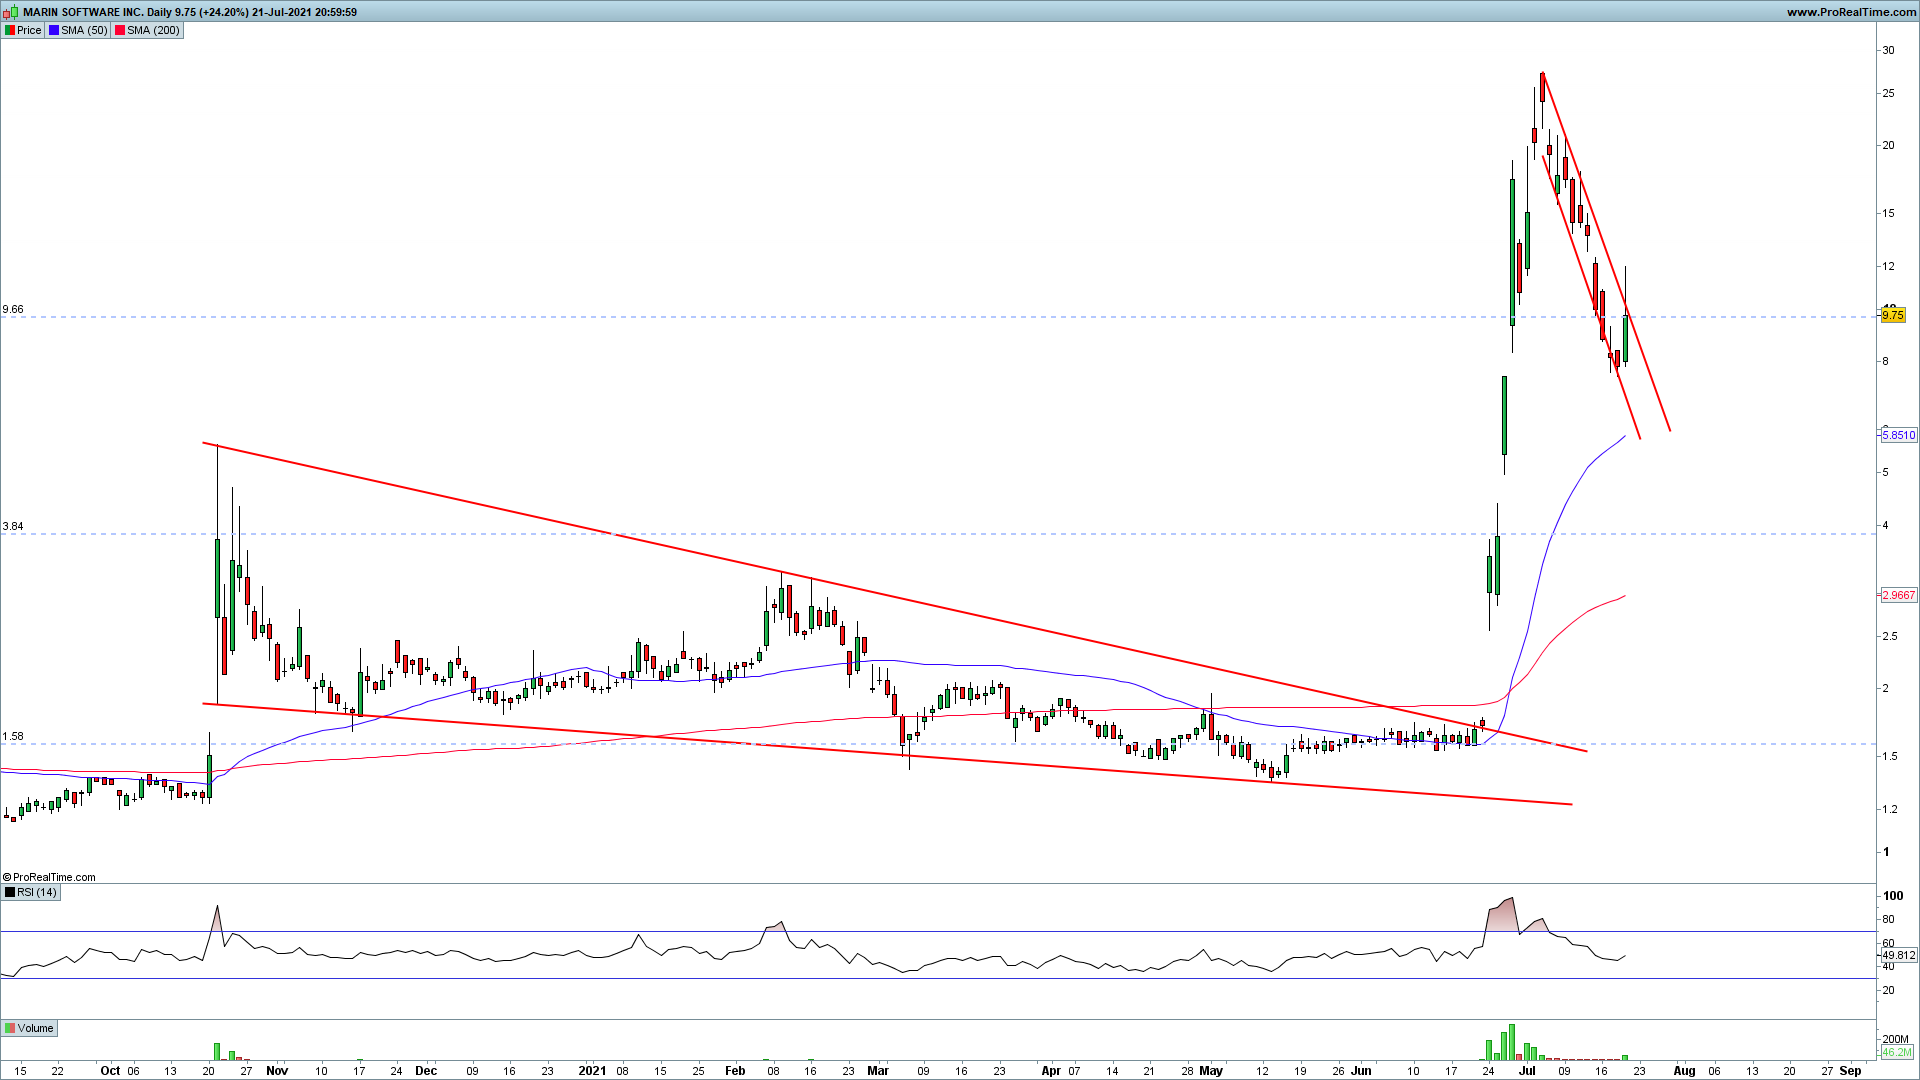Click the black RSI (14) legend icon
The width and height of the screenshot is (1920, 1080).
[10, 892]
